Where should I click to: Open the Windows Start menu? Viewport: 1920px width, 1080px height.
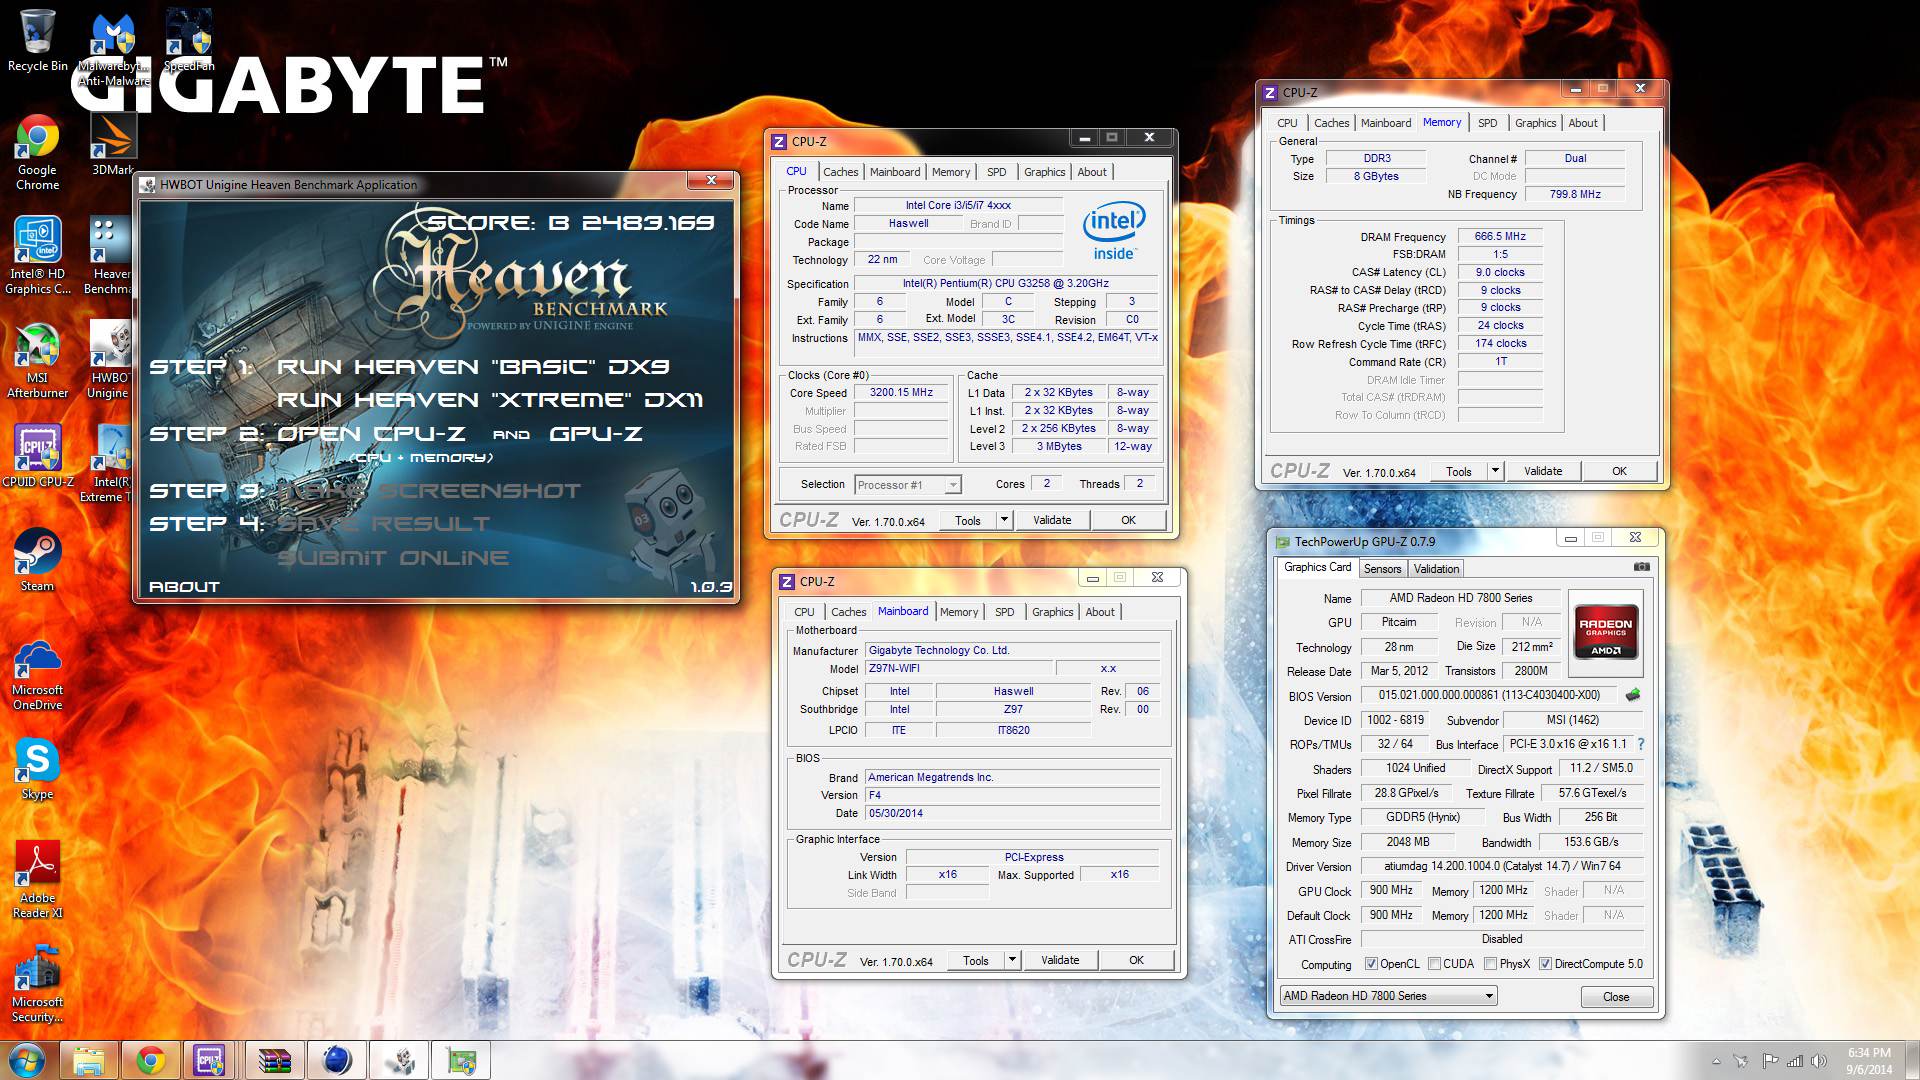[x=27, y=1060]
